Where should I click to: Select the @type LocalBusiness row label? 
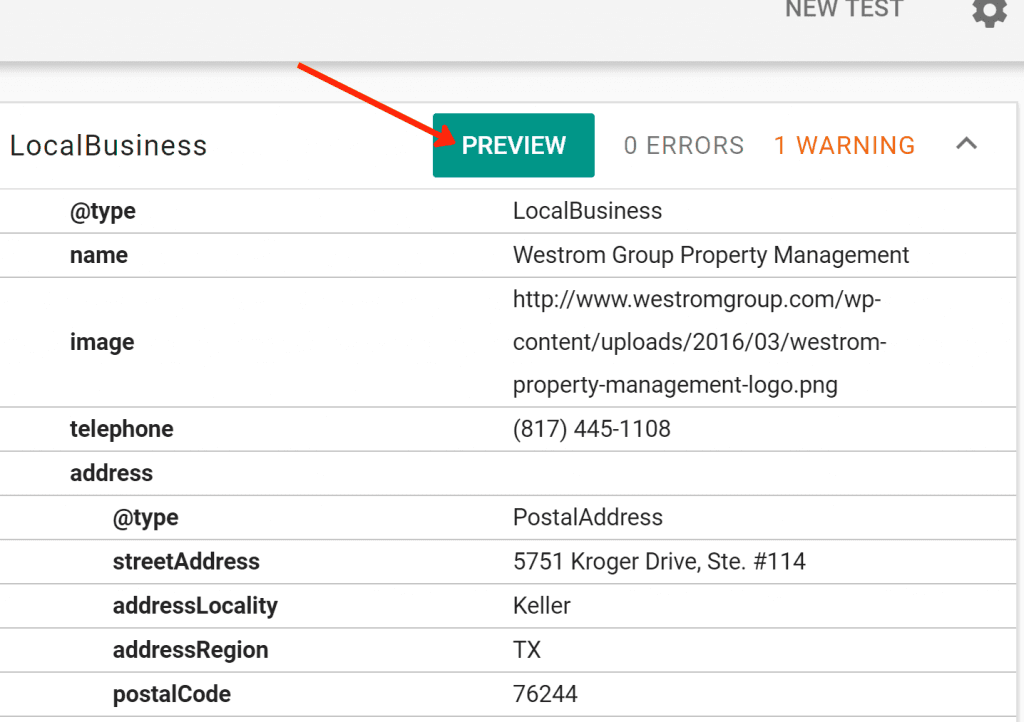coord(102,211)
